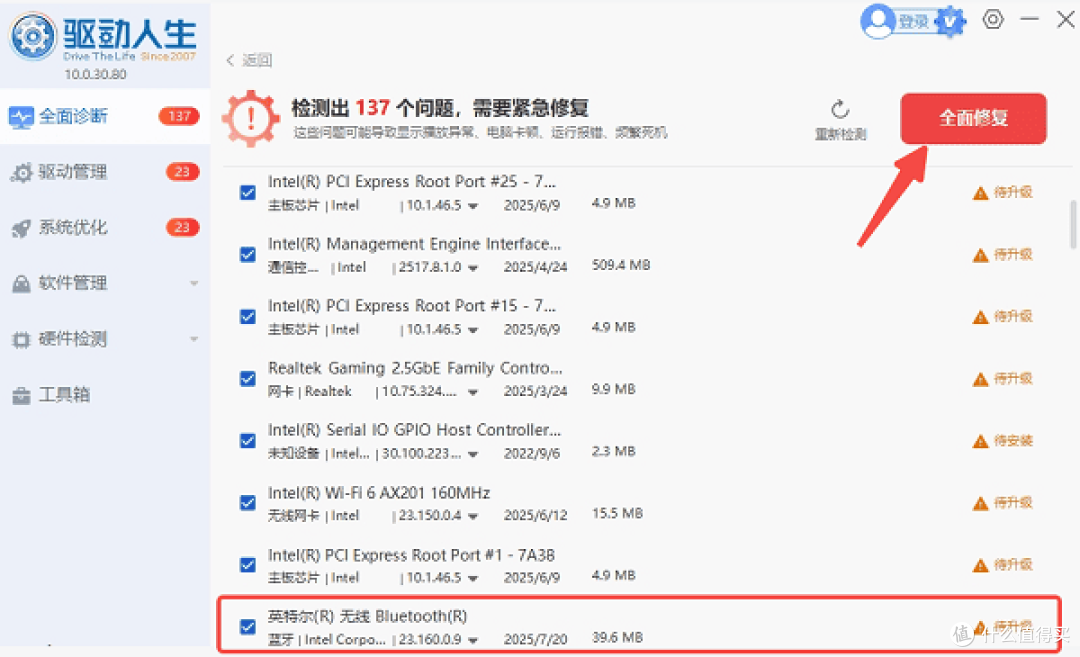Uncheck Management Engine Interface checkbox
Screen dimensions: 1080x657
pos(248,254)
